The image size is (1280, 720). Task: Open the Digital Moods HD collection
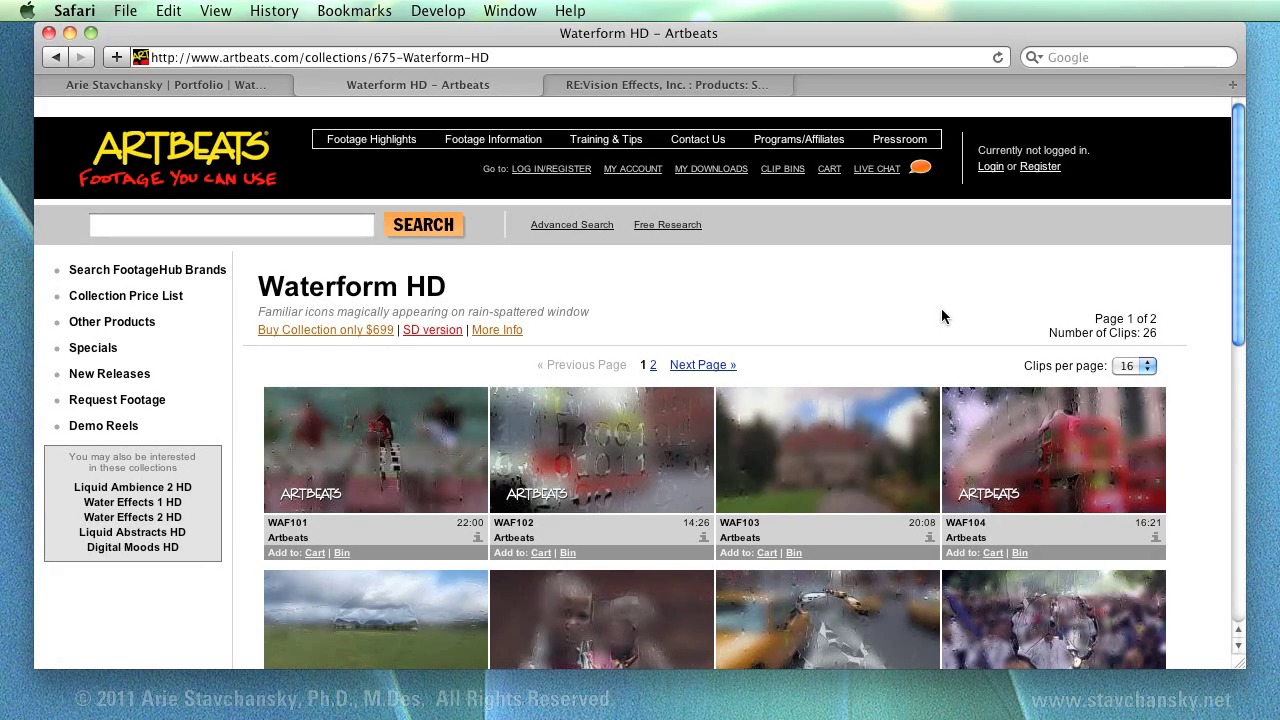132,547
